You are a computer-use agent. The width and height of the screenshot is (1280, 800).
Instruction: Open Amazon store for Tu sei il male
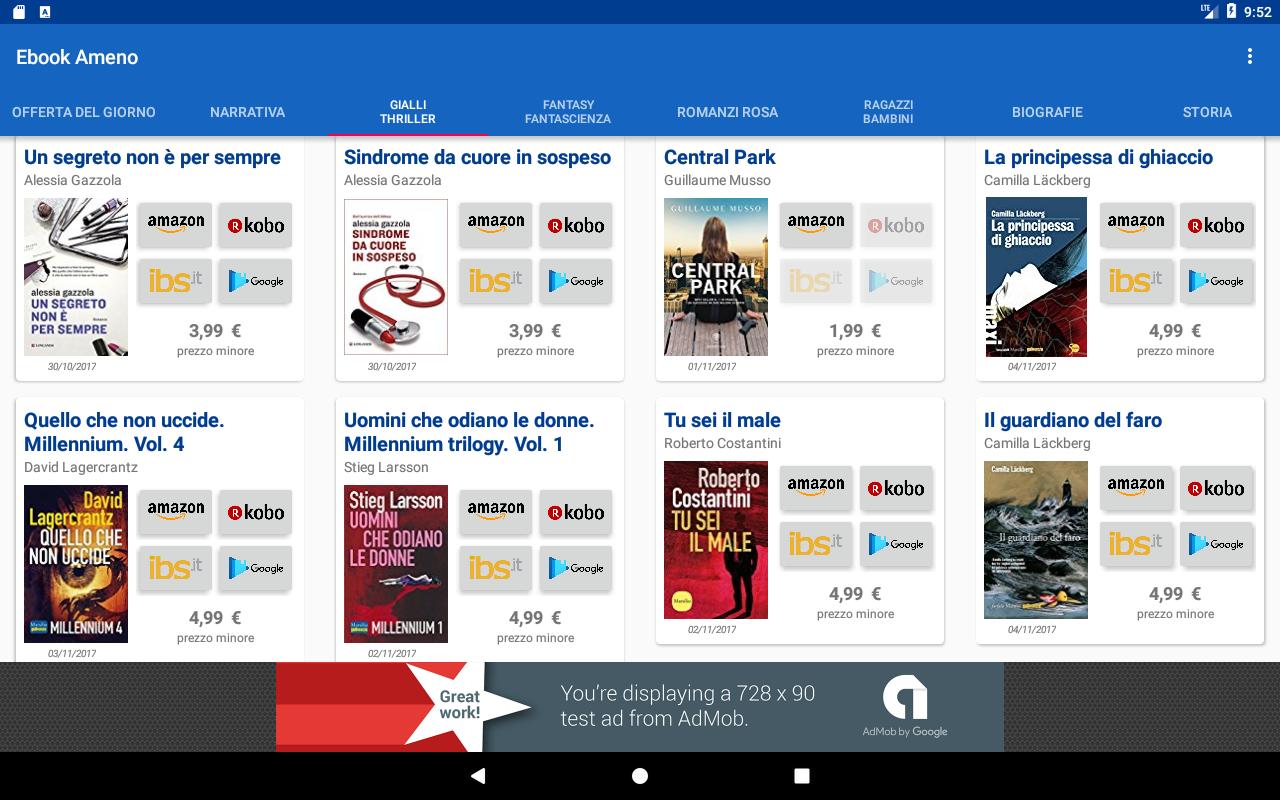click(816, 488)
